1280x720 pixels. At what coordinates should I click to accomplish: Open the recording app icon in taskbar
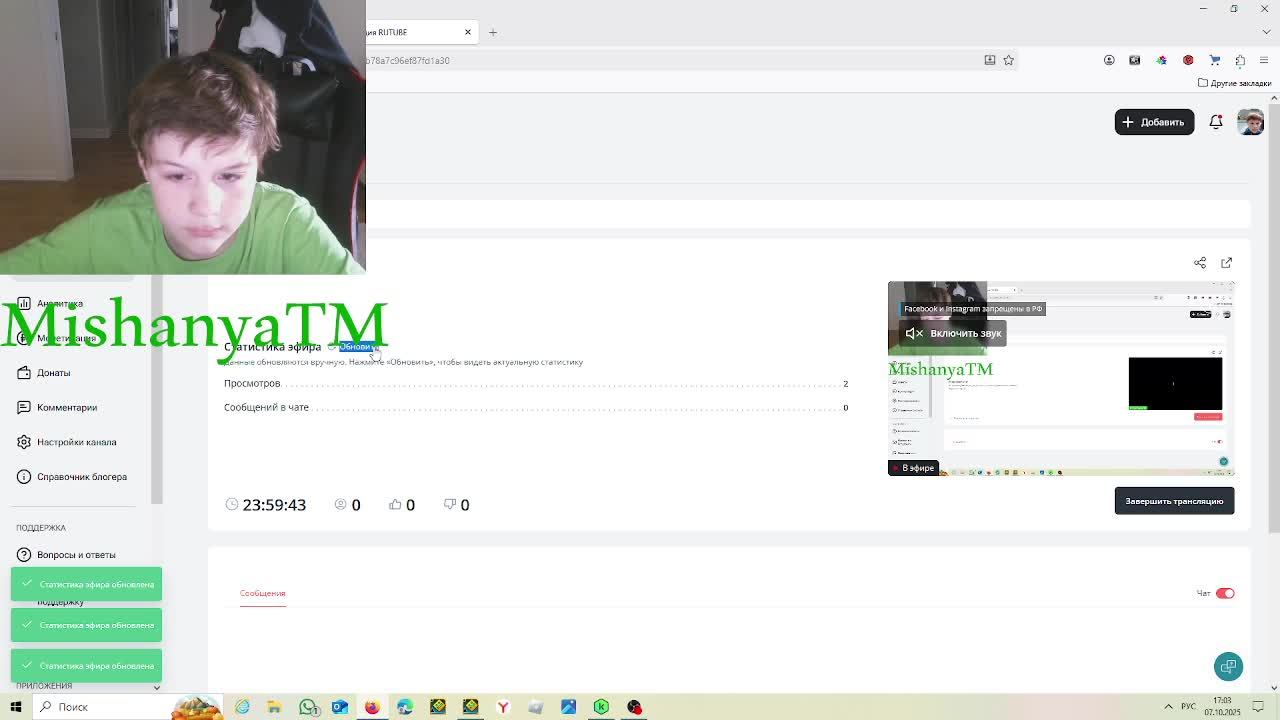(x=634, y=707)
